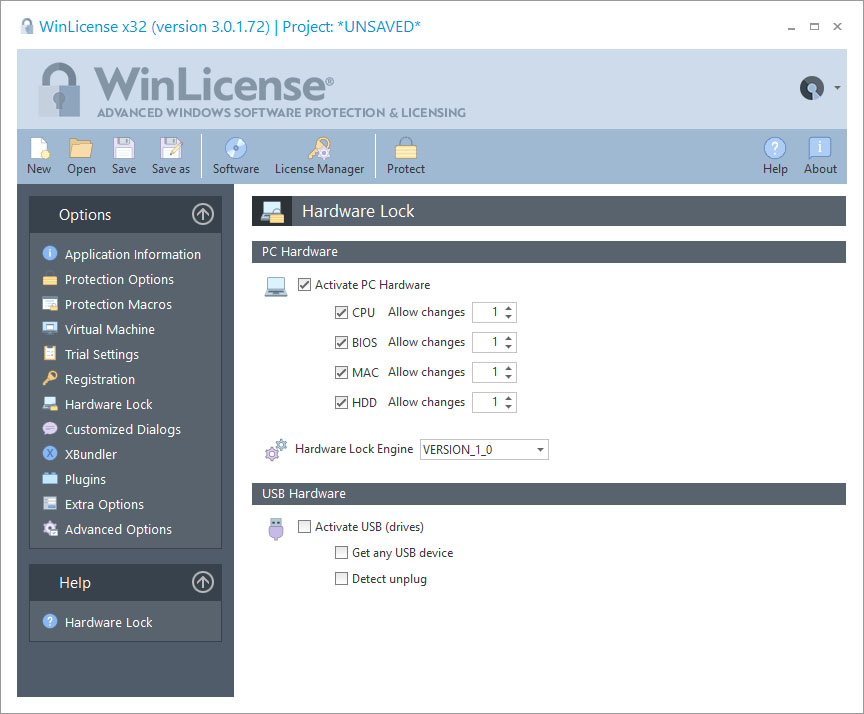The width and height of the screenshot is (864, 714).
Task: Check Get any USB device
Action: pos(341,552)
